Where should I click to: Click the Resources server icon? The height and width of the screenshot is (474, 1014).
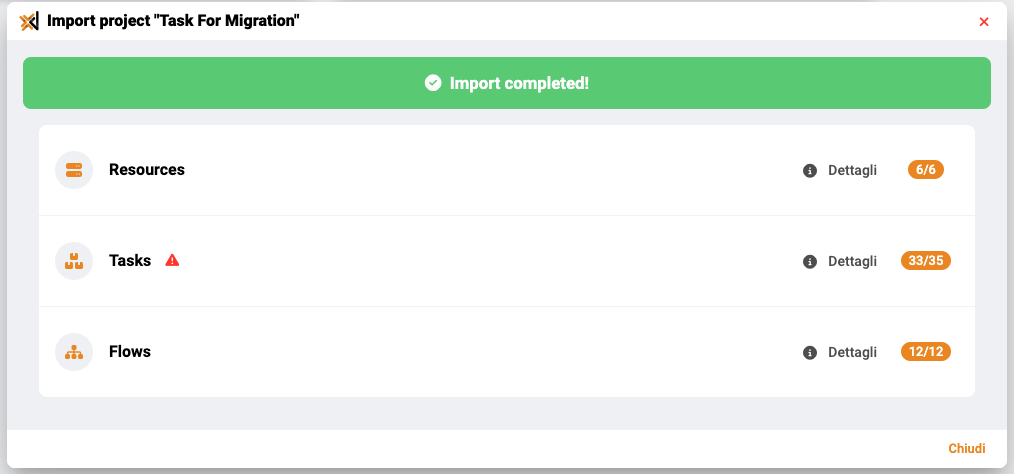(74, 170)
